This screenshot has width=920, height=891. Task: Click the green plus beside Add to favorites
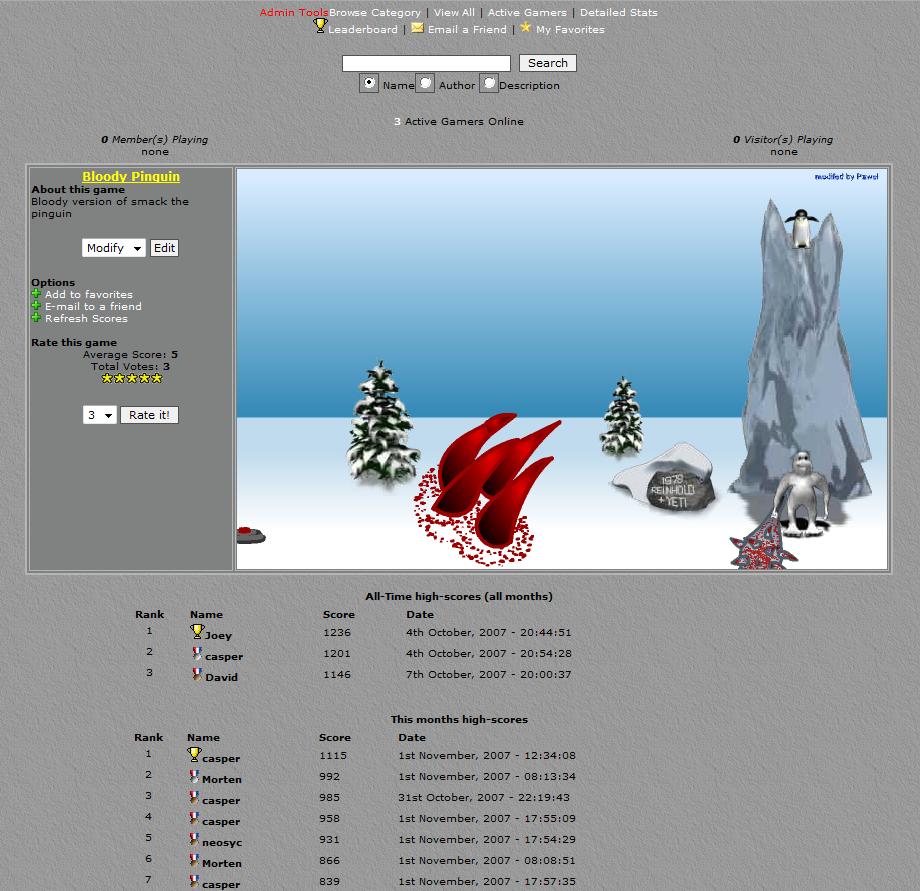pyautogui.click(x=36, y=294)
